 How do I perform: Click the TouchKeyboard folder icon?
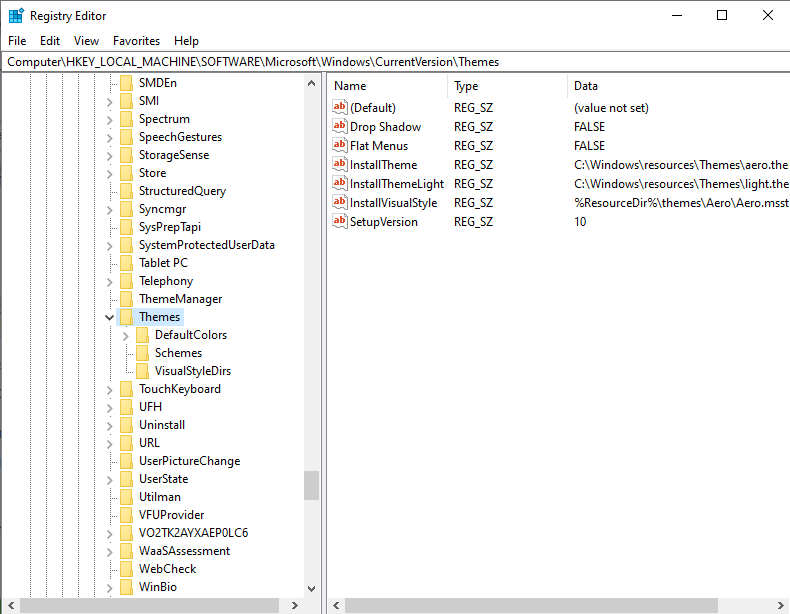tap(126, 389)
